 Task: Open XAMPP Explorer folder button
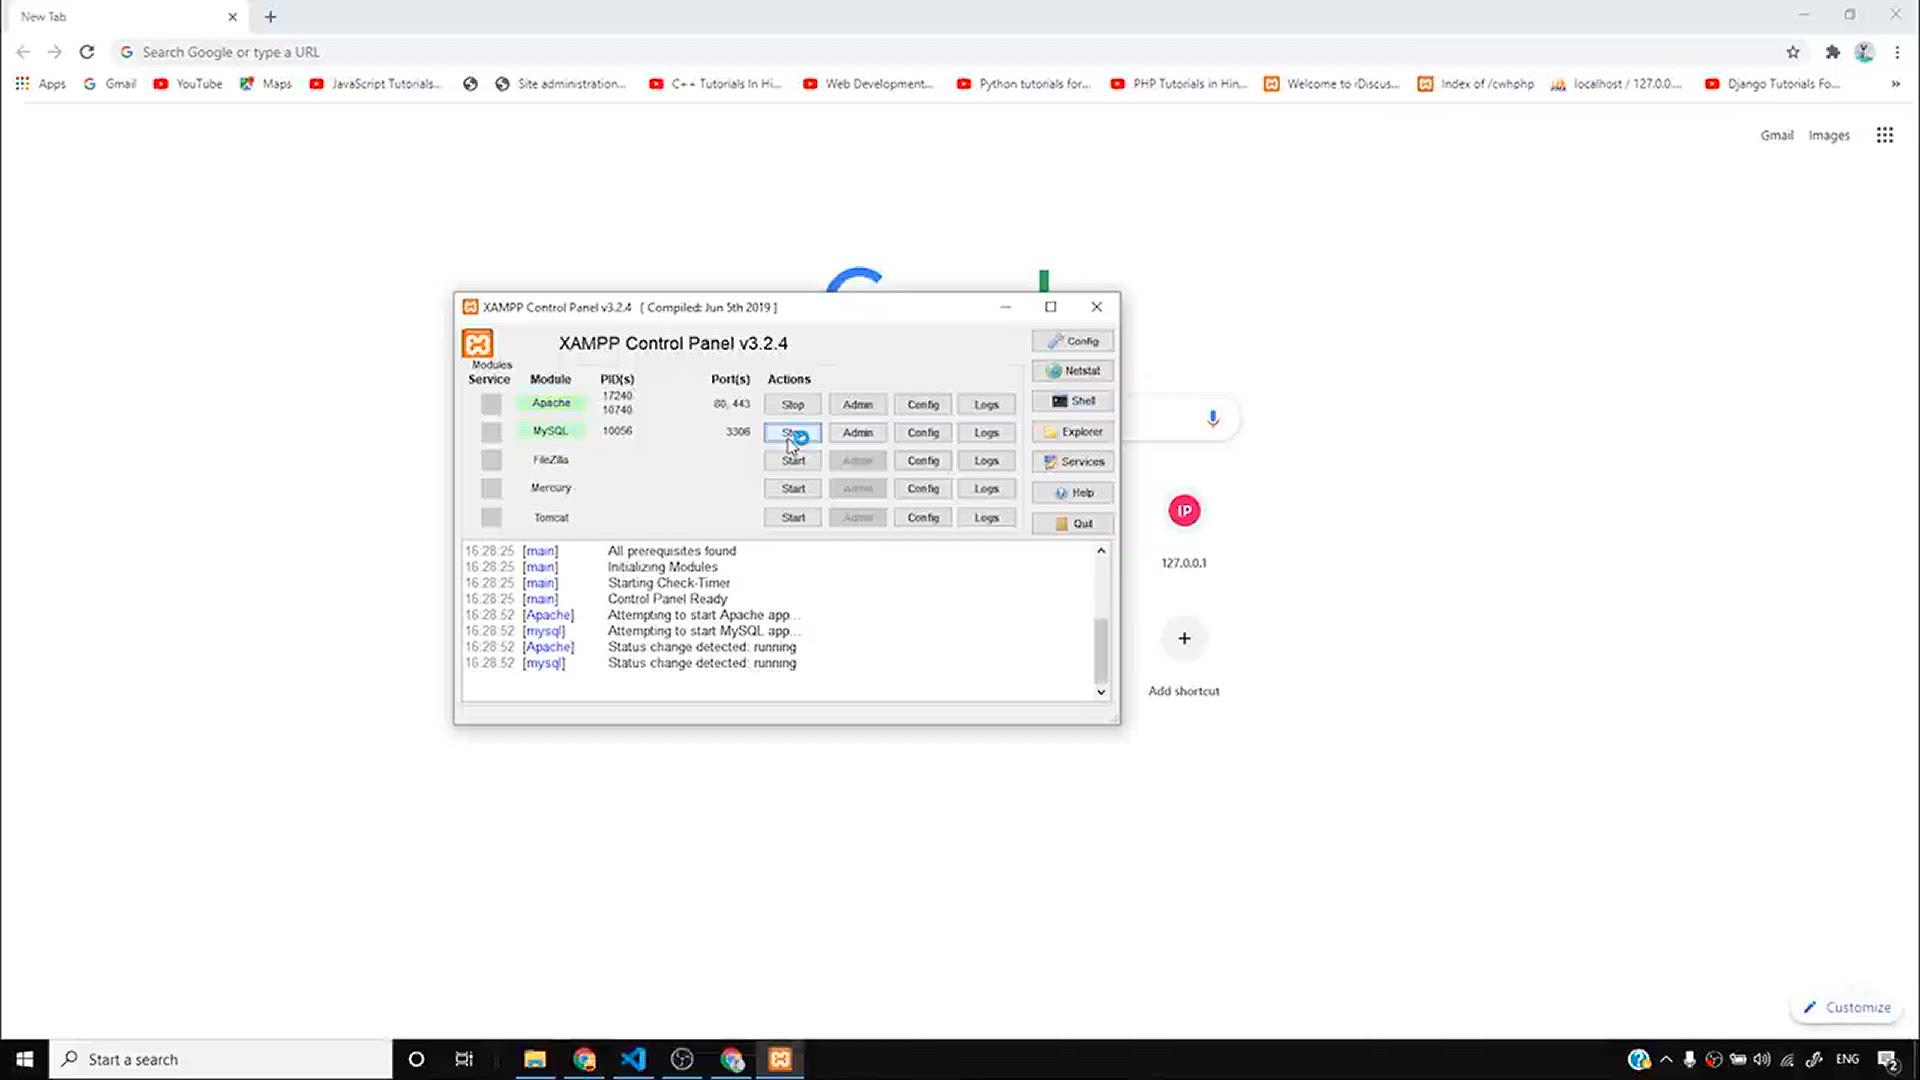click(x=1073, y=432)
